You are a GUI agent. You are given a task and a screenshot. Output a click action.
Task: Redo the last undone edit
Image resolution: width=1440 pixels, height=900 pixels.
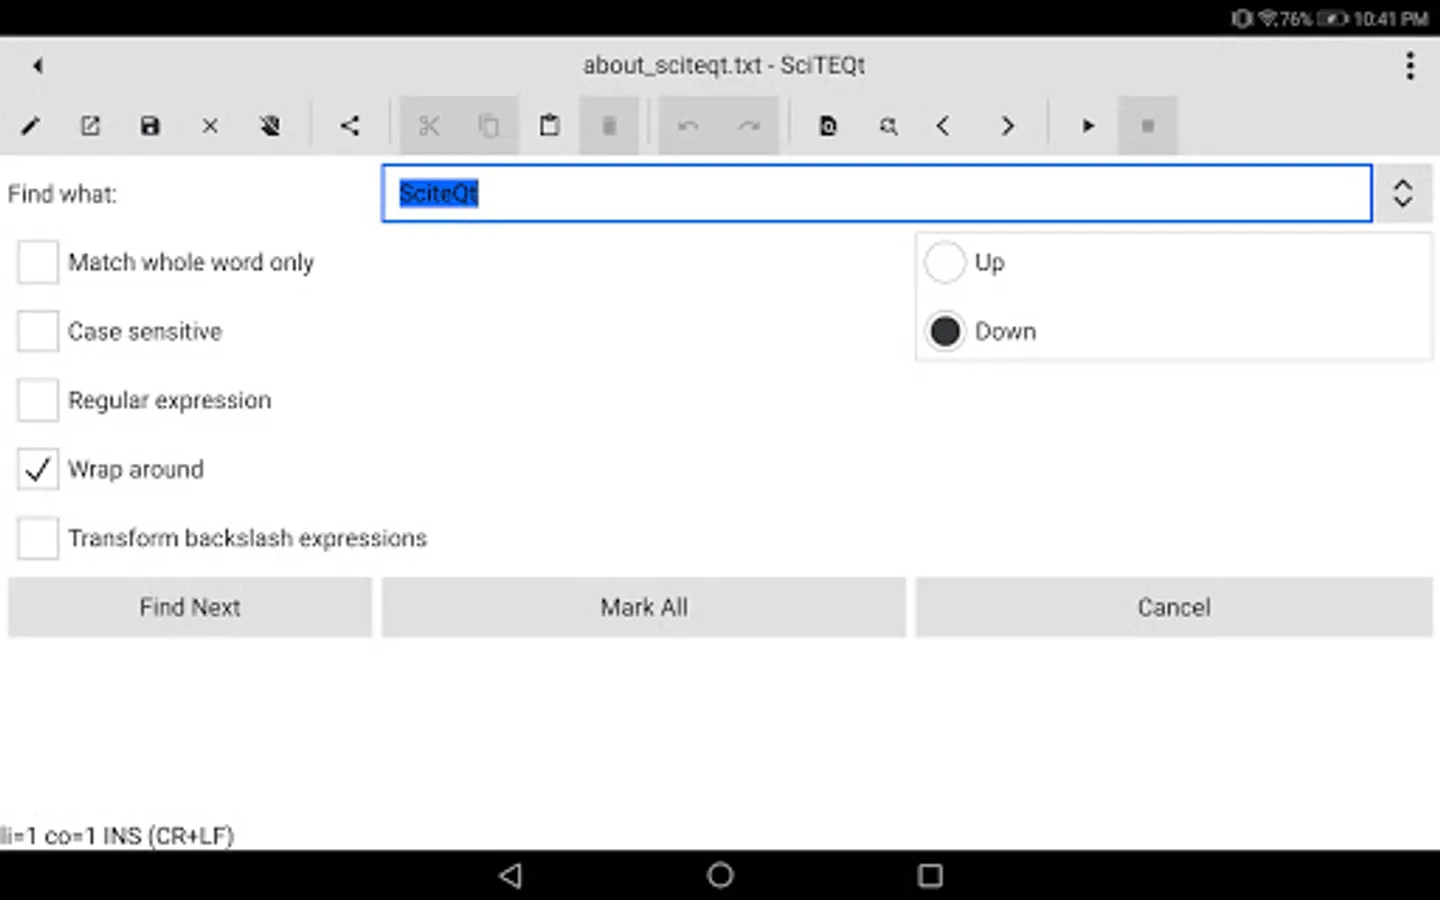tap(748, 126)
